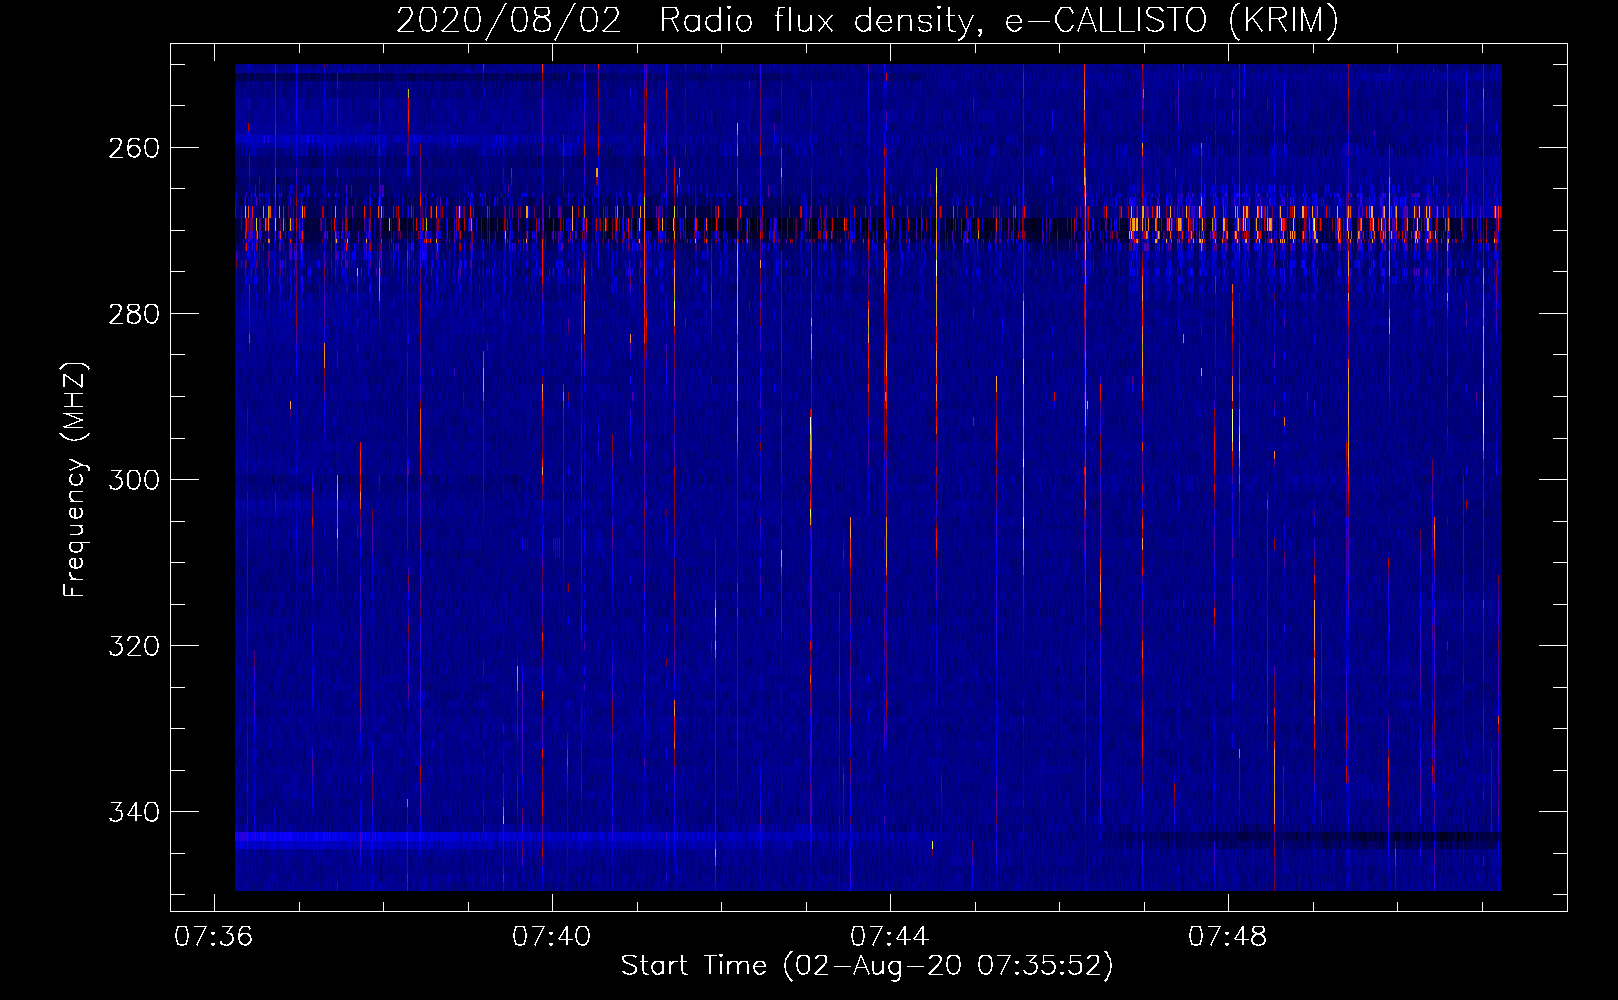Click the Start Time axis label

867,966
